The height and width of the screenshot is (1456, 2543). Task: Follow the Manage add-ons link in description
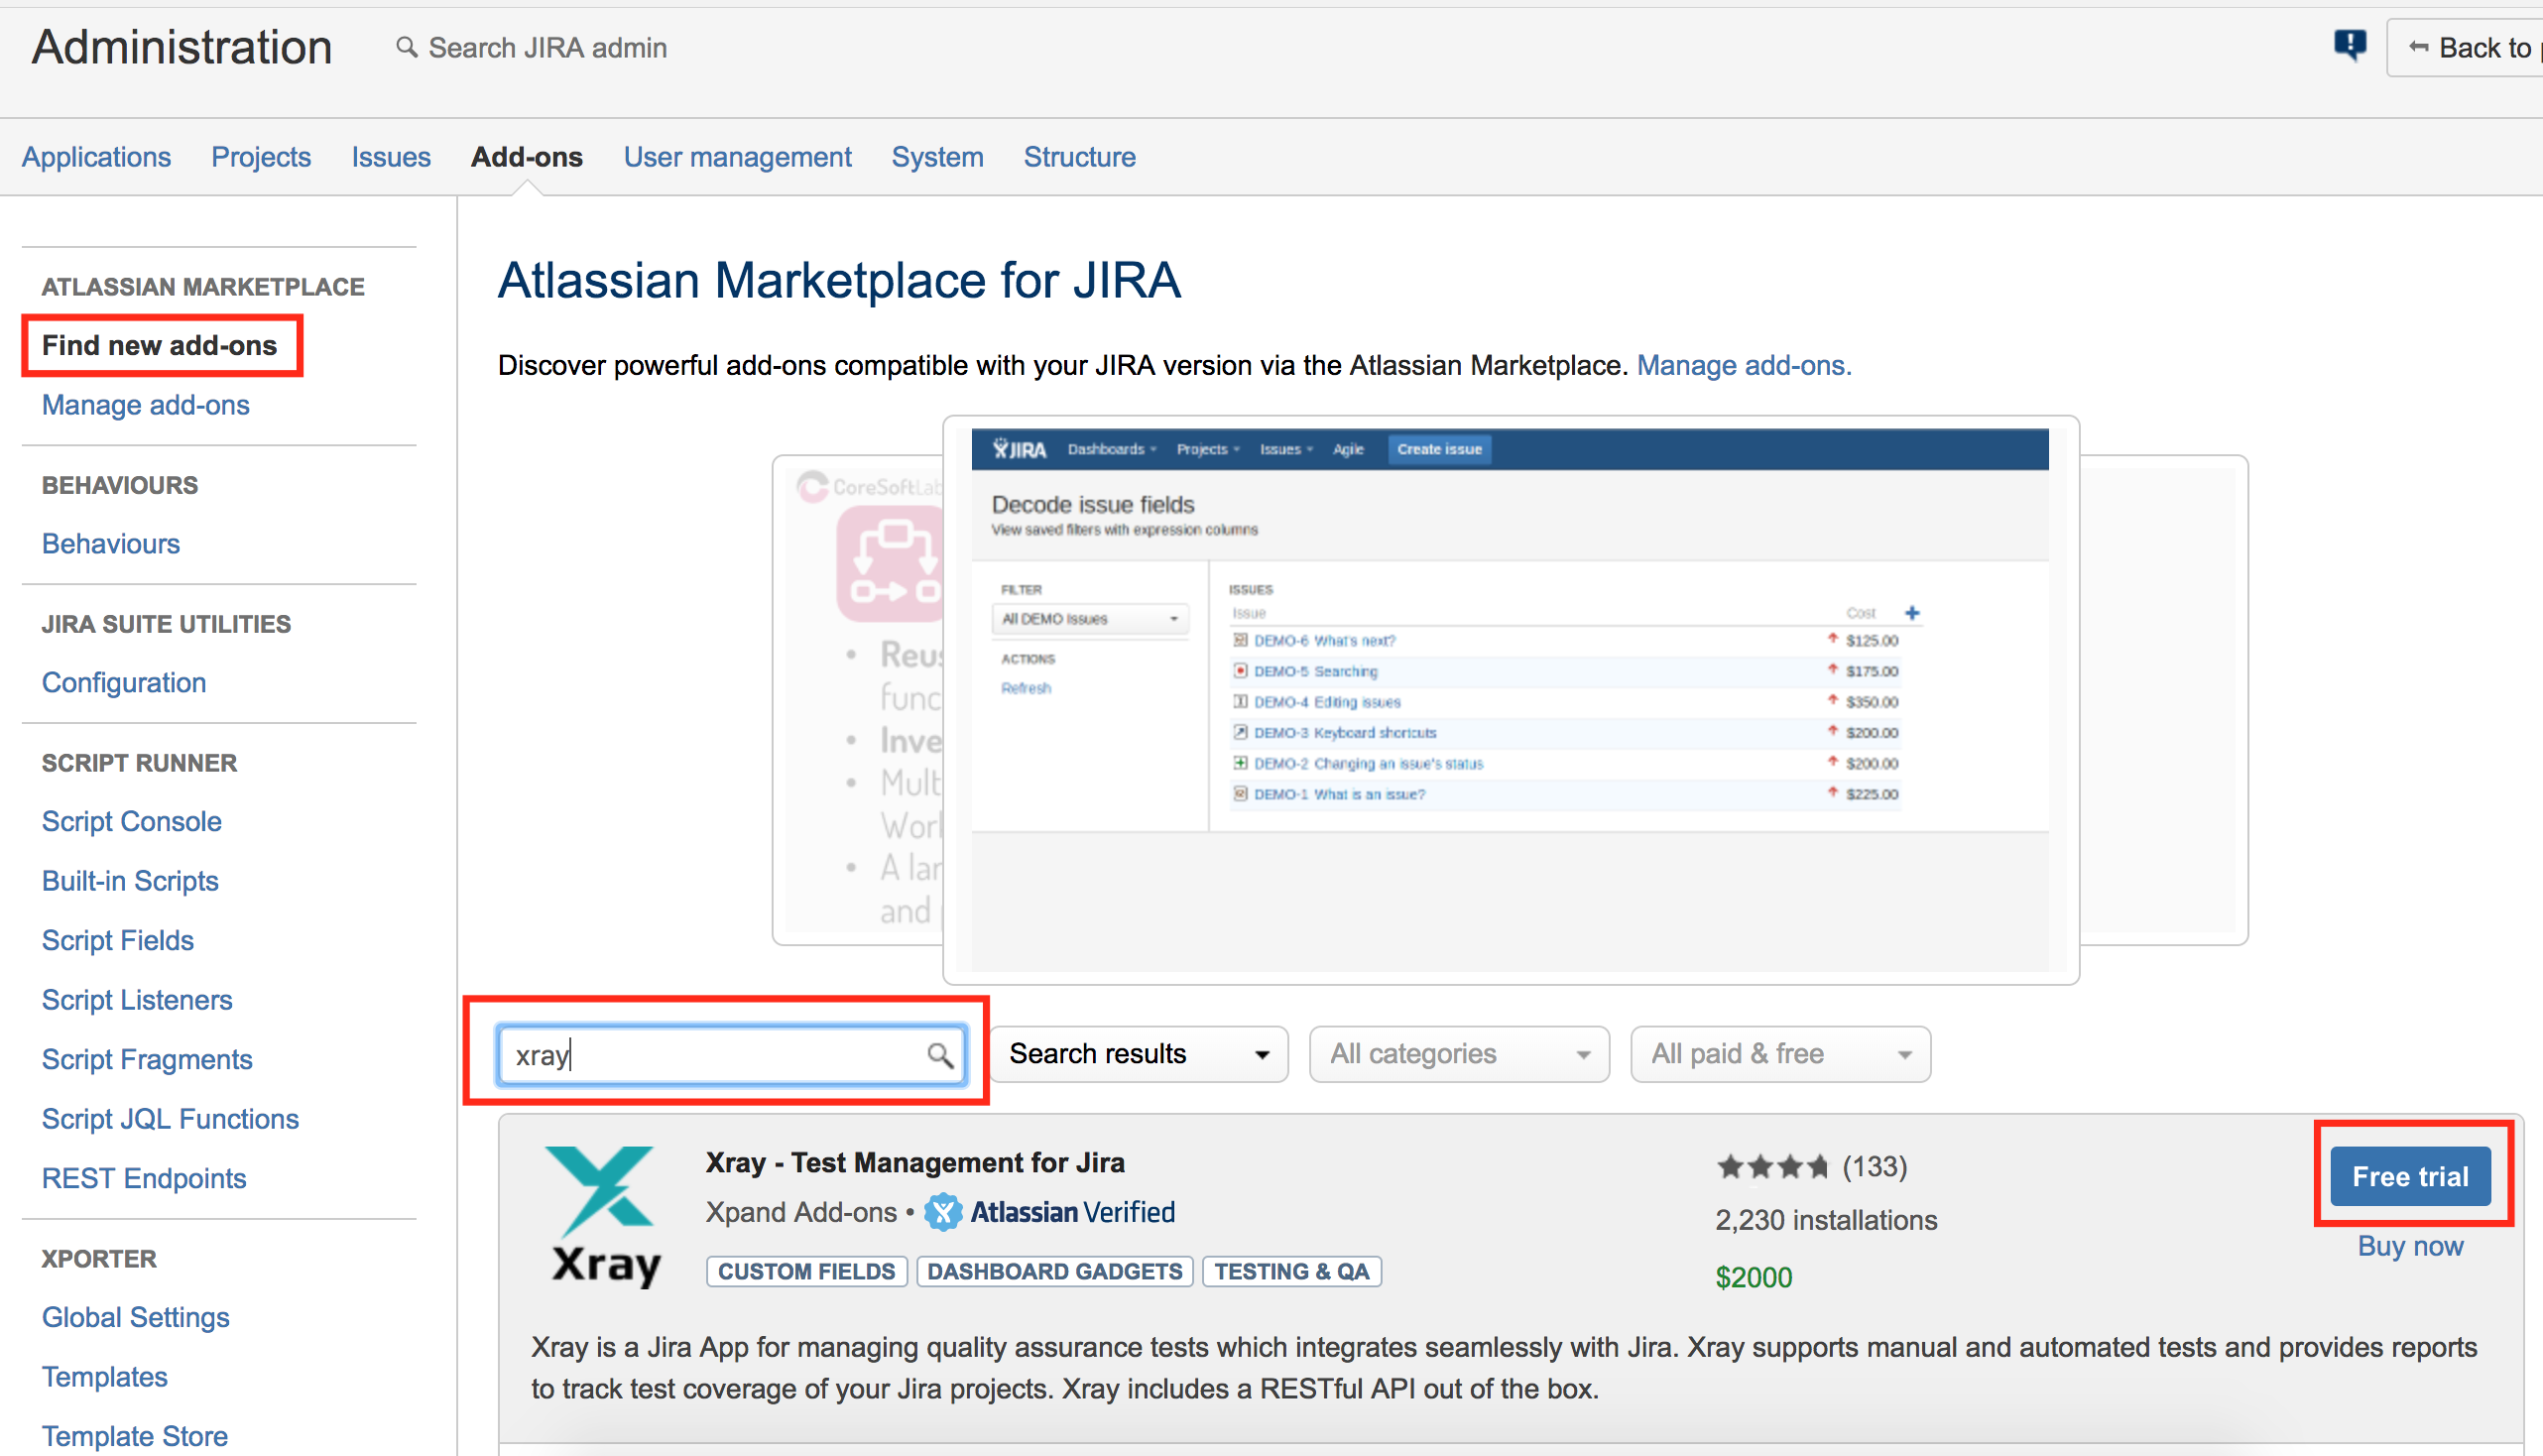1744,365
